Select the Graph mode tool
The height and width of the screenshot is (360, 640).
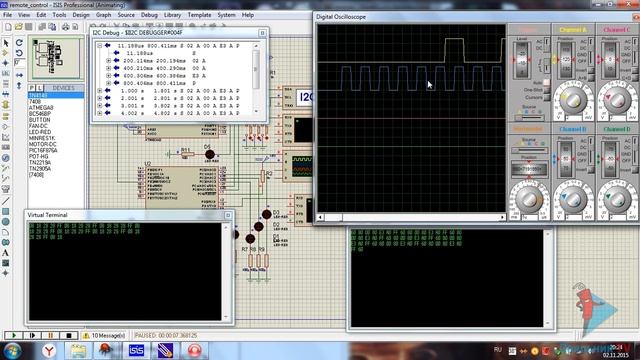(x=6, y=137)
